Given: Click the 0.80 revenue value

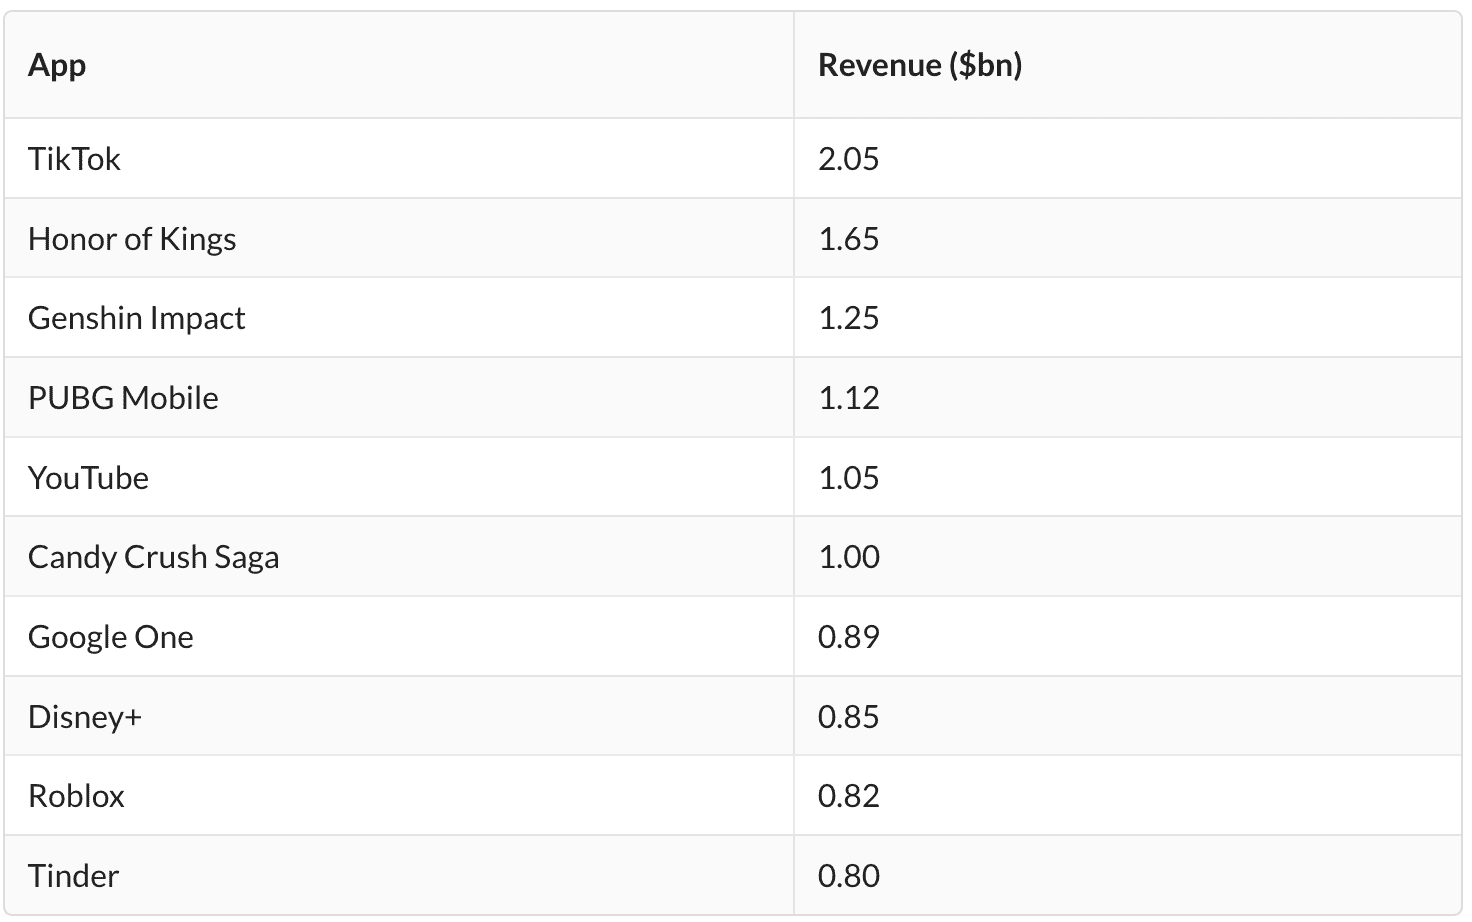Looking at the screenshot, I should click(848, 876).
